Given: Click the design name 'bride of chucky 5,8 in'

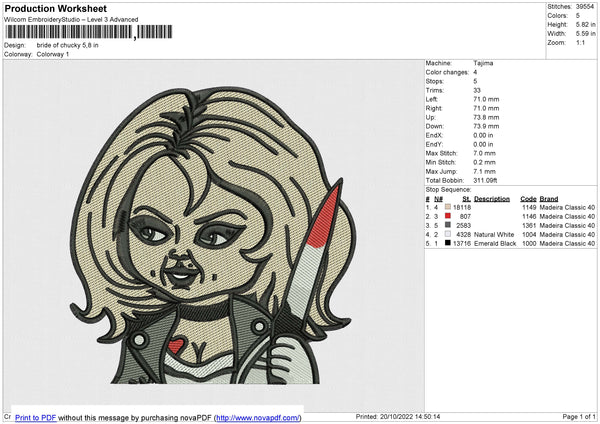Looking at the screenshot, I should 67,45.
